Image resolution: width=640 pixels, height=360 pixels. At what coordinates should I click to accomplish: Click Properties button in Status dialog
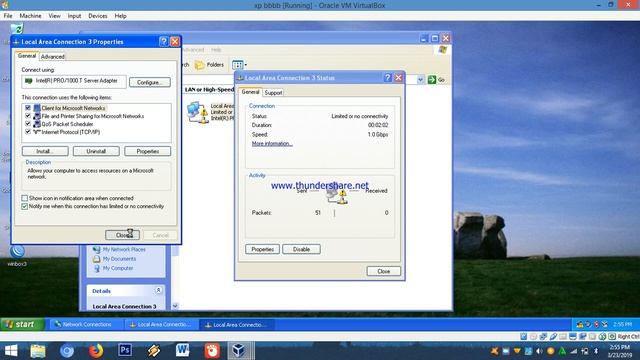coord(262,249)
